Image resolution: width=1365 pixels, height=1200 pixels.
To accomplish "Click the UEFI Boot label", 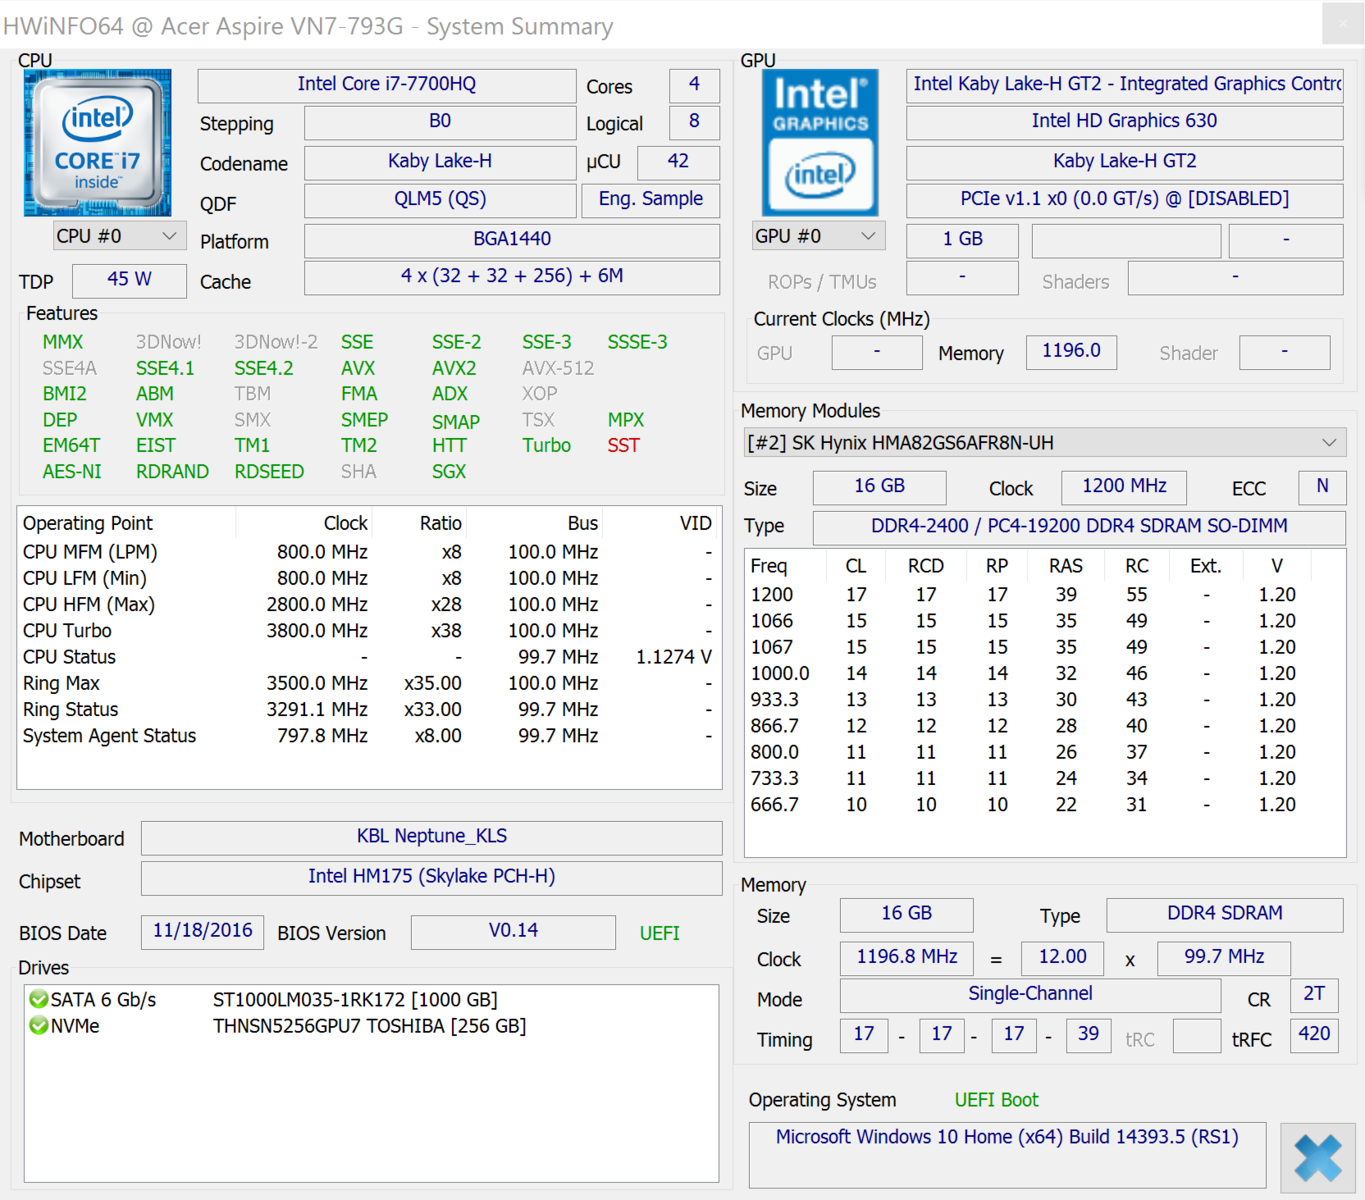I will click(x=997, y=1100).
